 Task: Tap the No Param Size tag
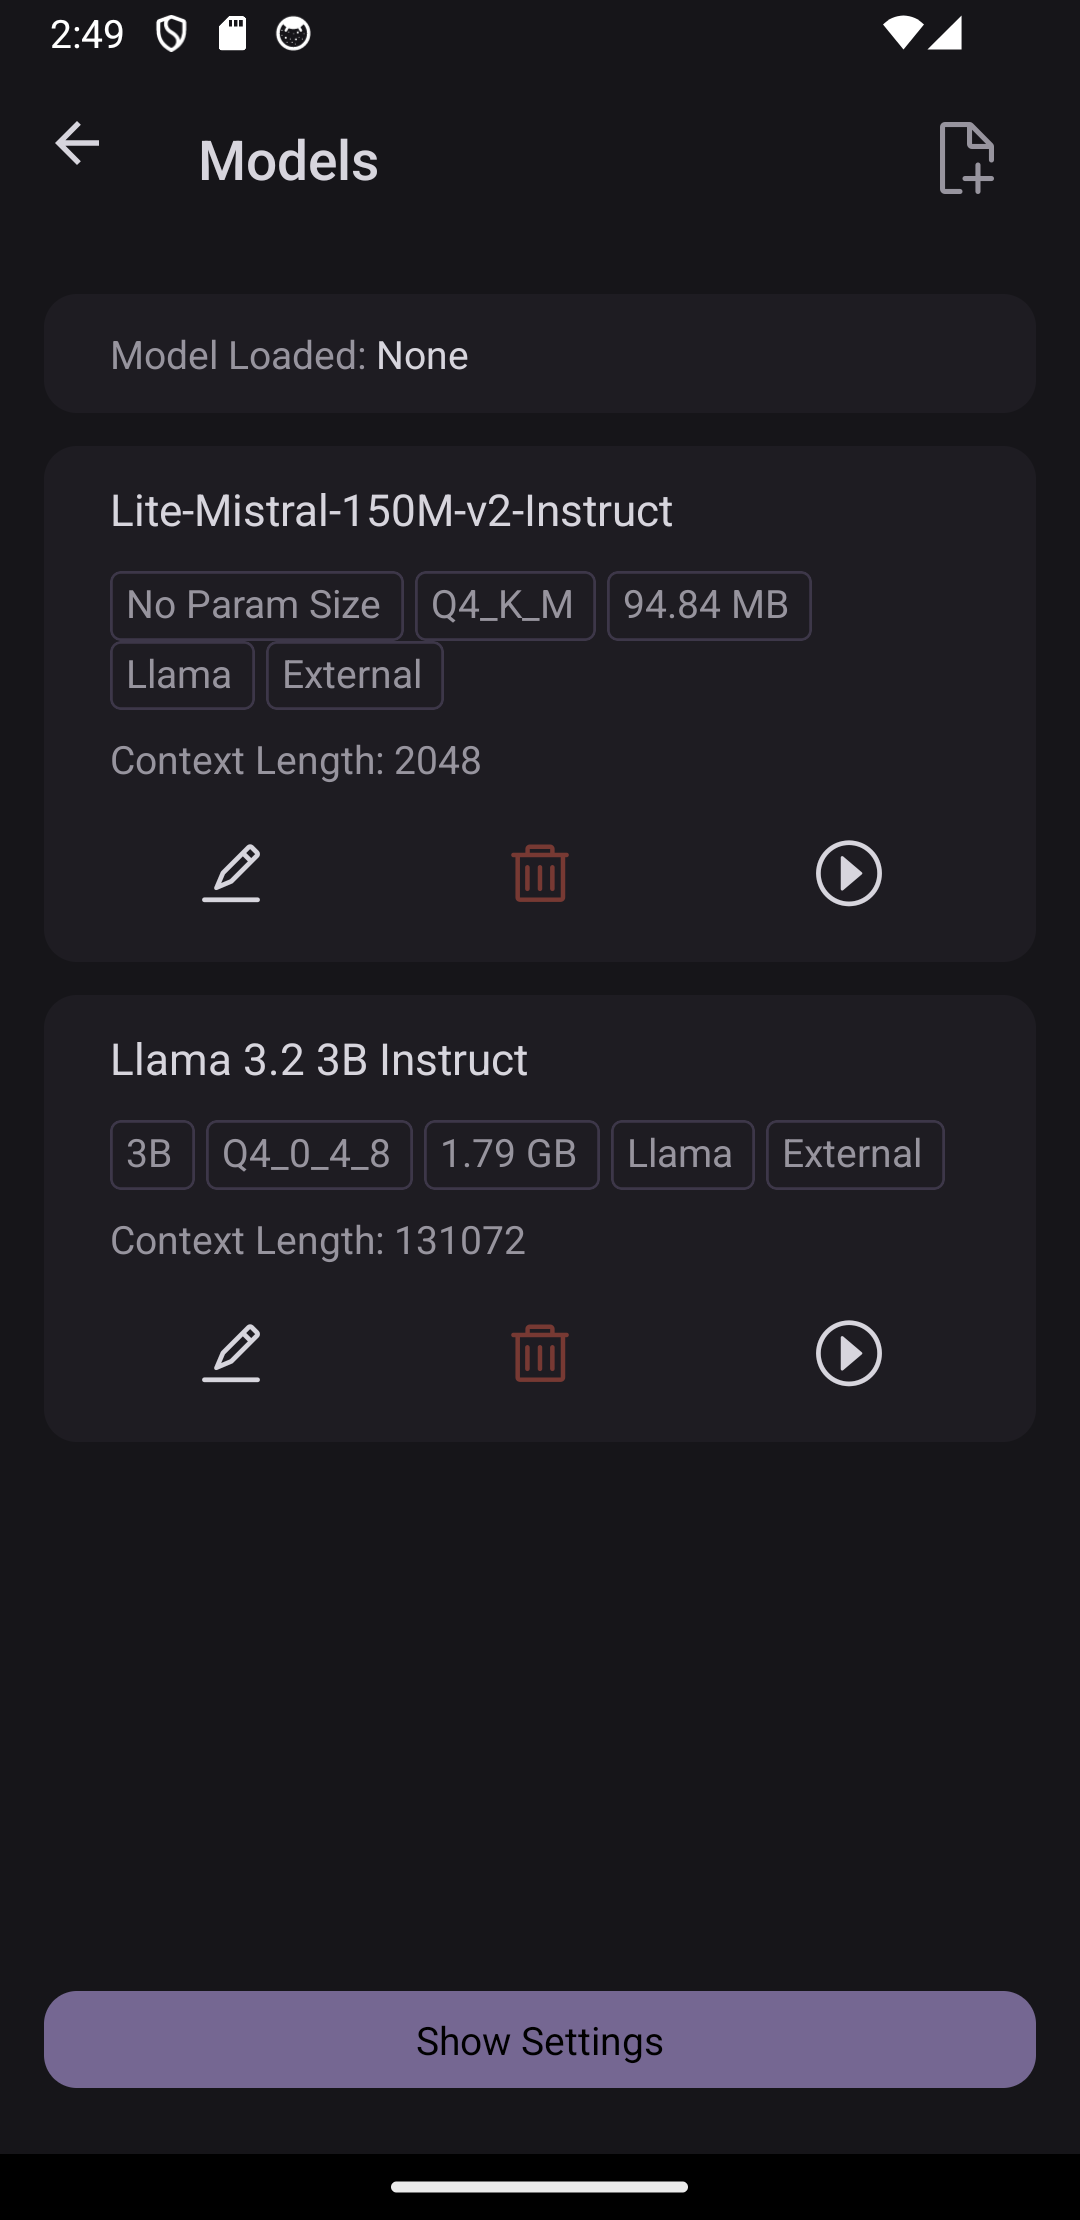point(256,606)
